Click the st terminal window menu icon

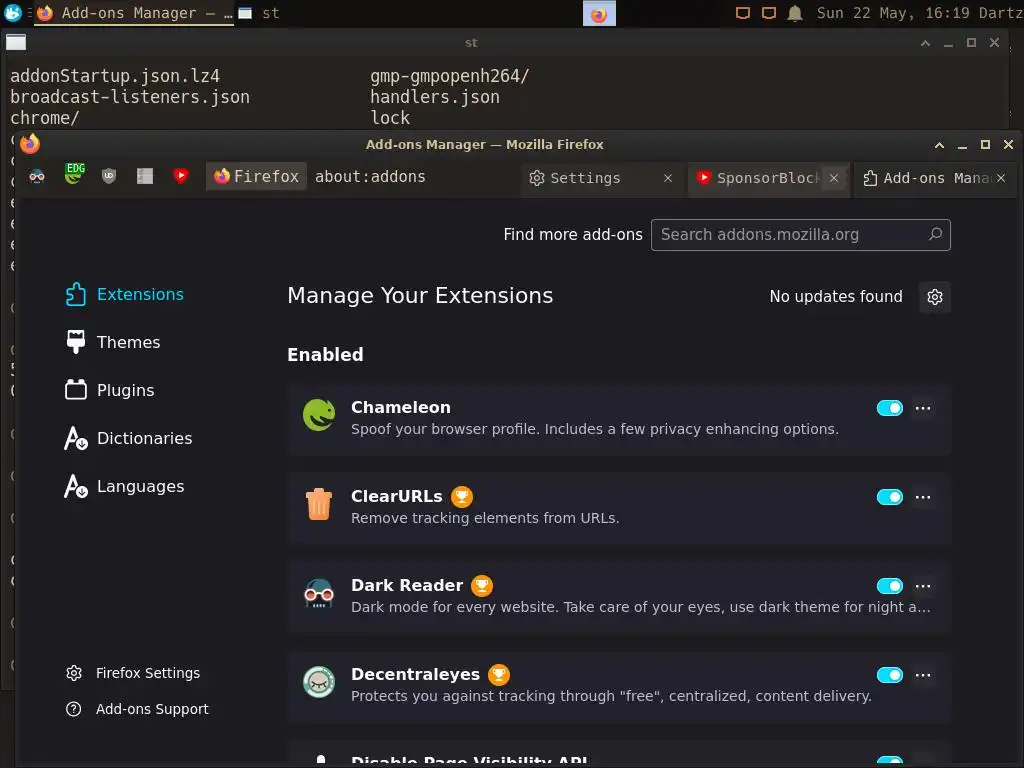pyautogui.click(x=16, y=42)
